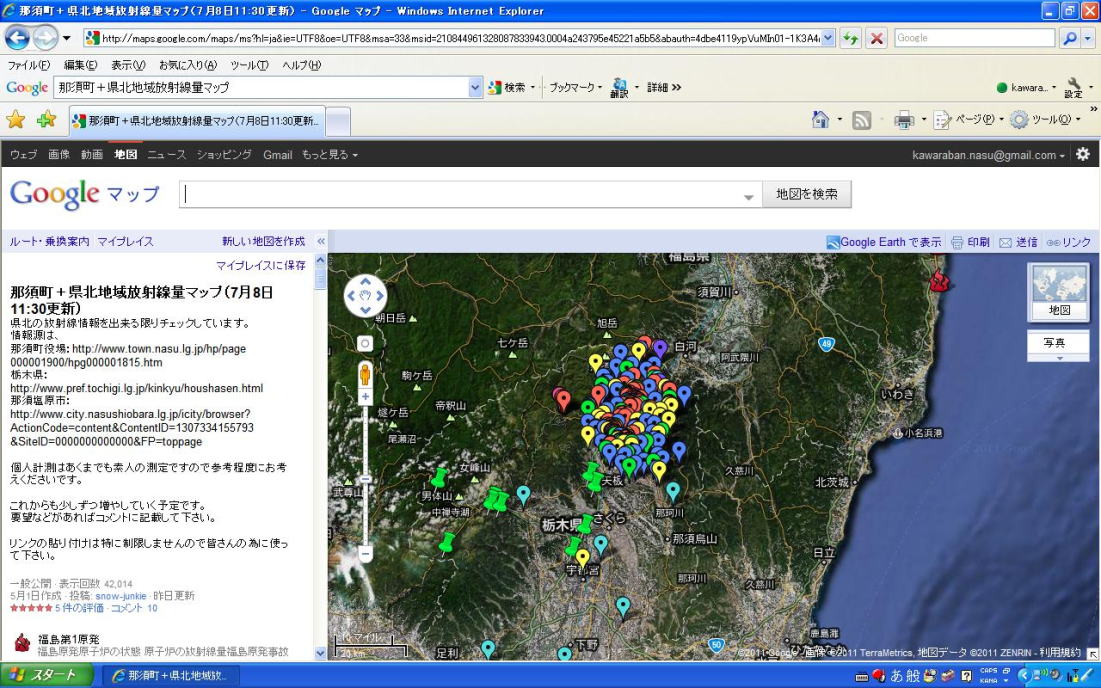This screenshot has height=688, width=1101.
Task: Open the お気に入り(A) menu
Action: (x=187, y=65)
